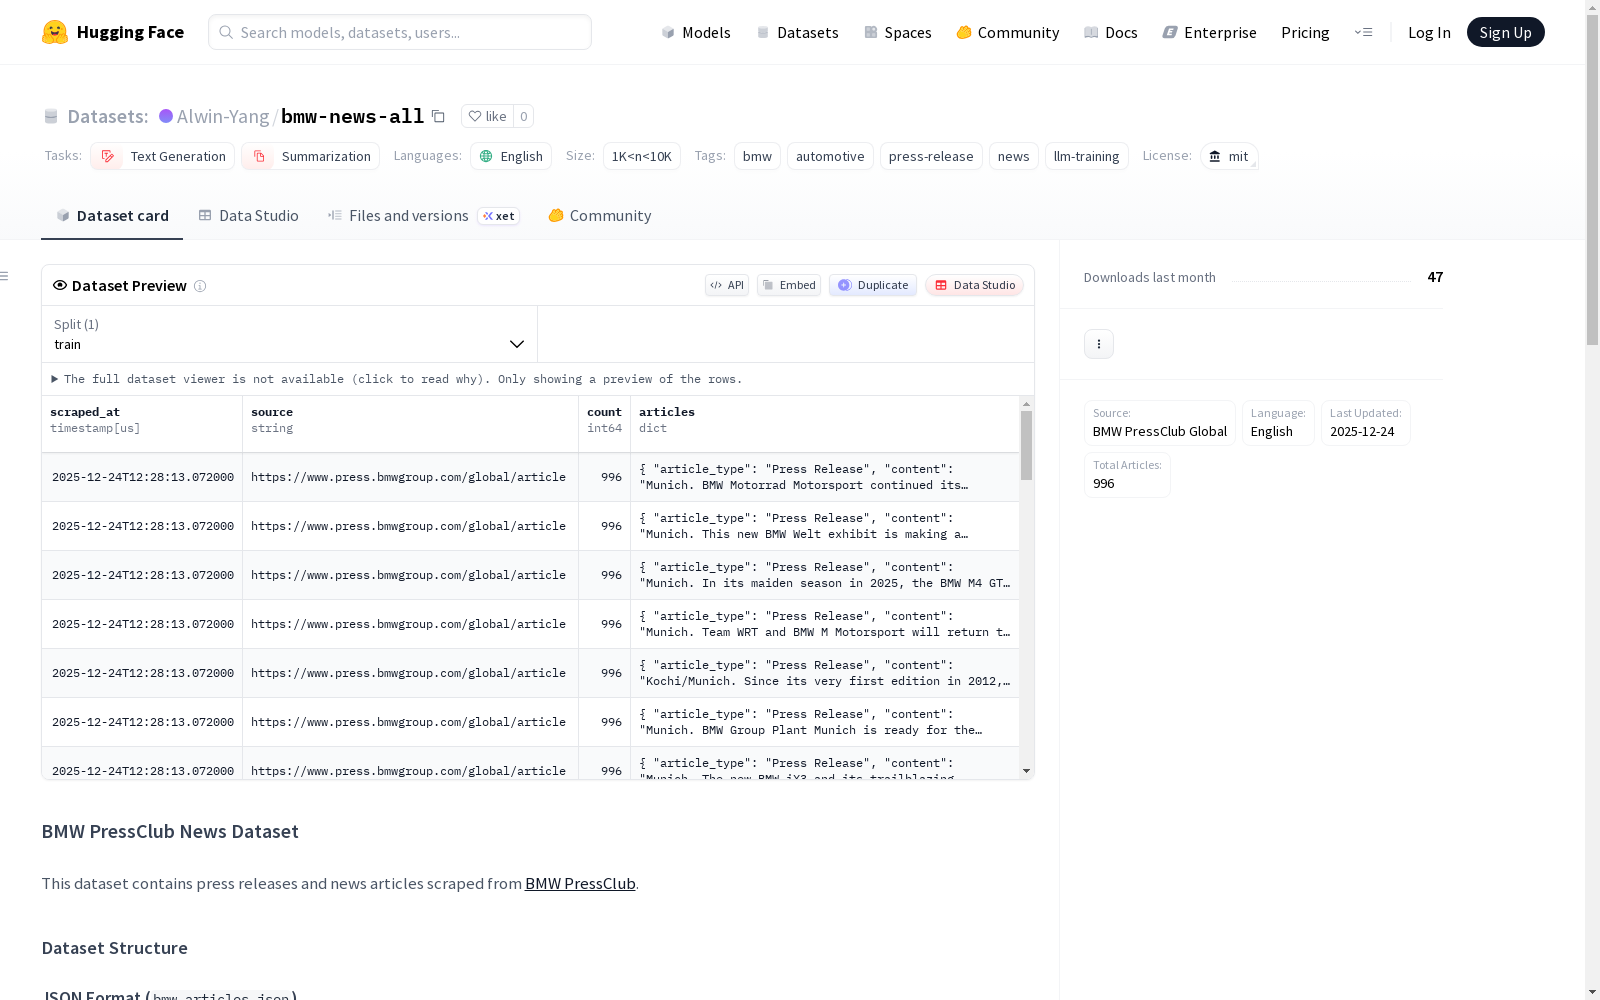Open the Split train dropdown
Screen dimensions: 1600x1000
[x=290, y=334]
